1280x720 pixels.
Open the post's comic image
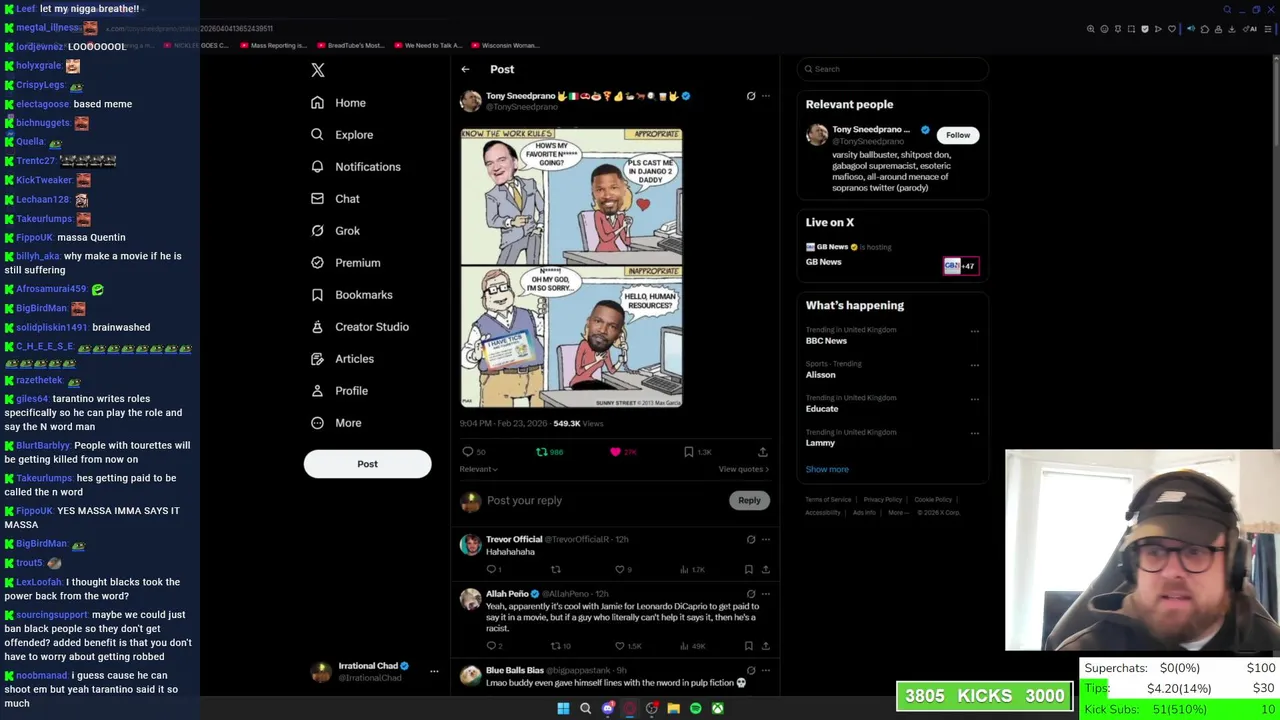click(571, 267)
